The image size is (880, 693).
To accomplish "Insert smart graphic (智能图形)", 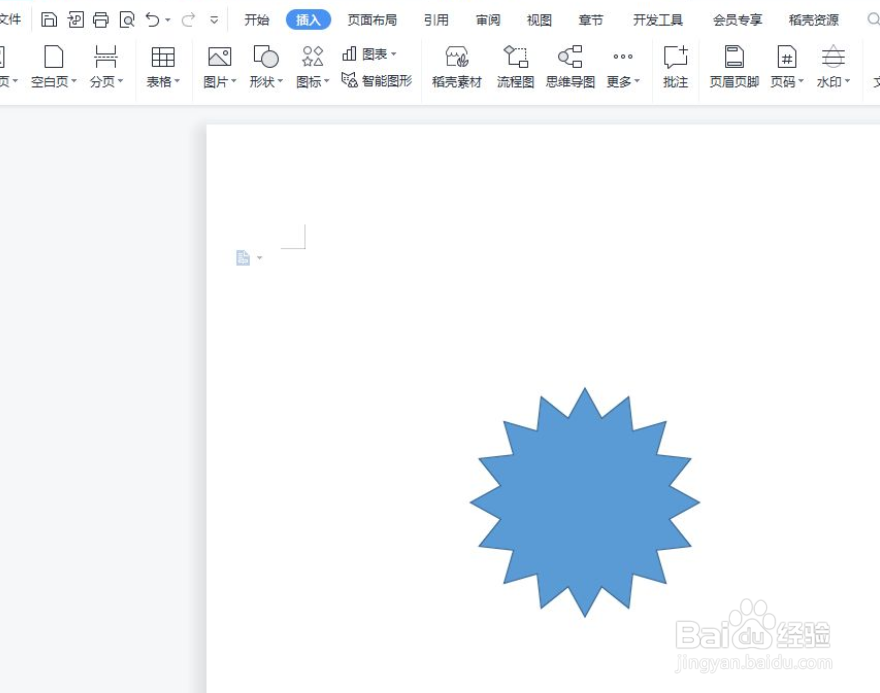I will tap(377, 81).
